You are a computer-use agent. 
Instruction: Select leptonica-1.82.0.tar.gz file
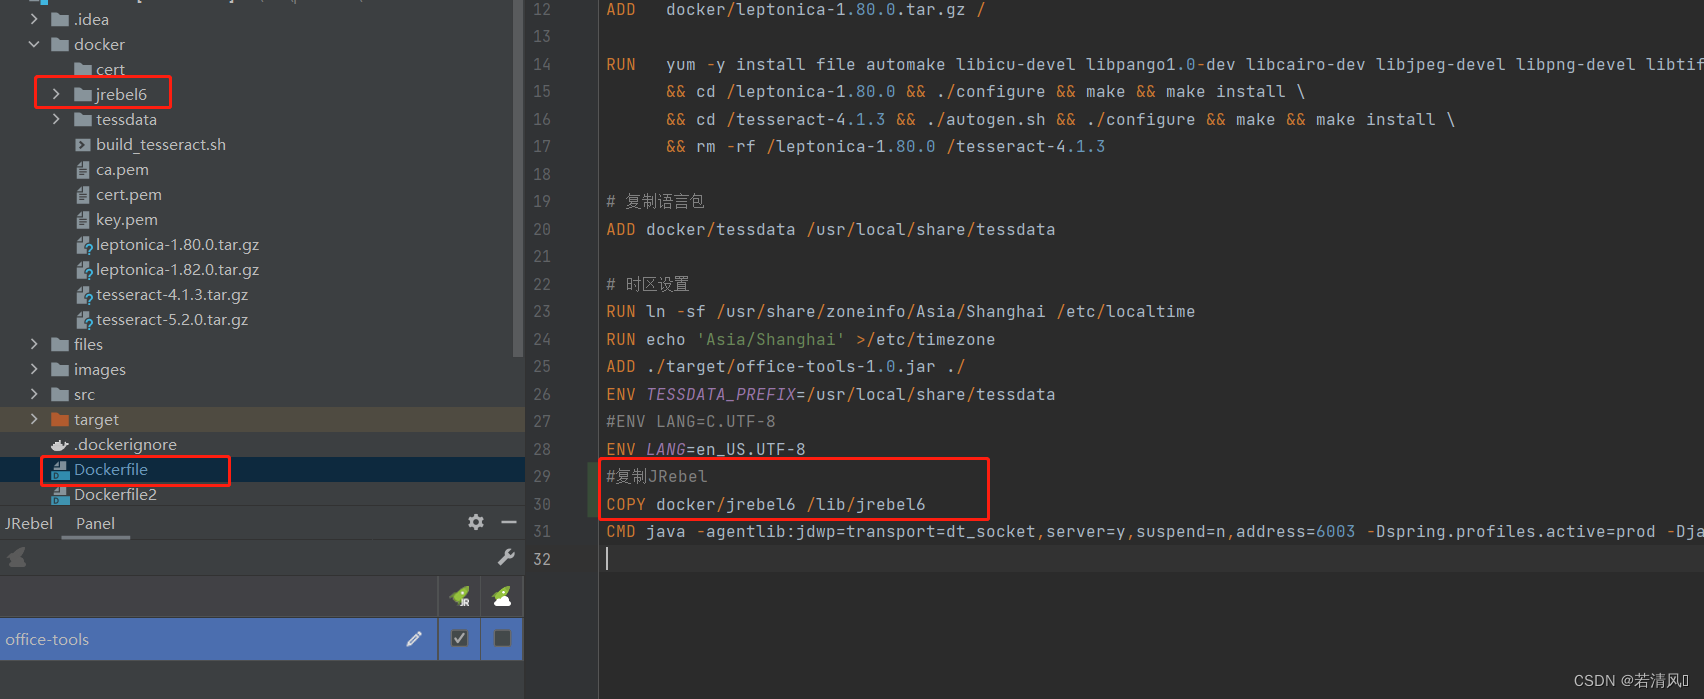[x=178, y=270]
